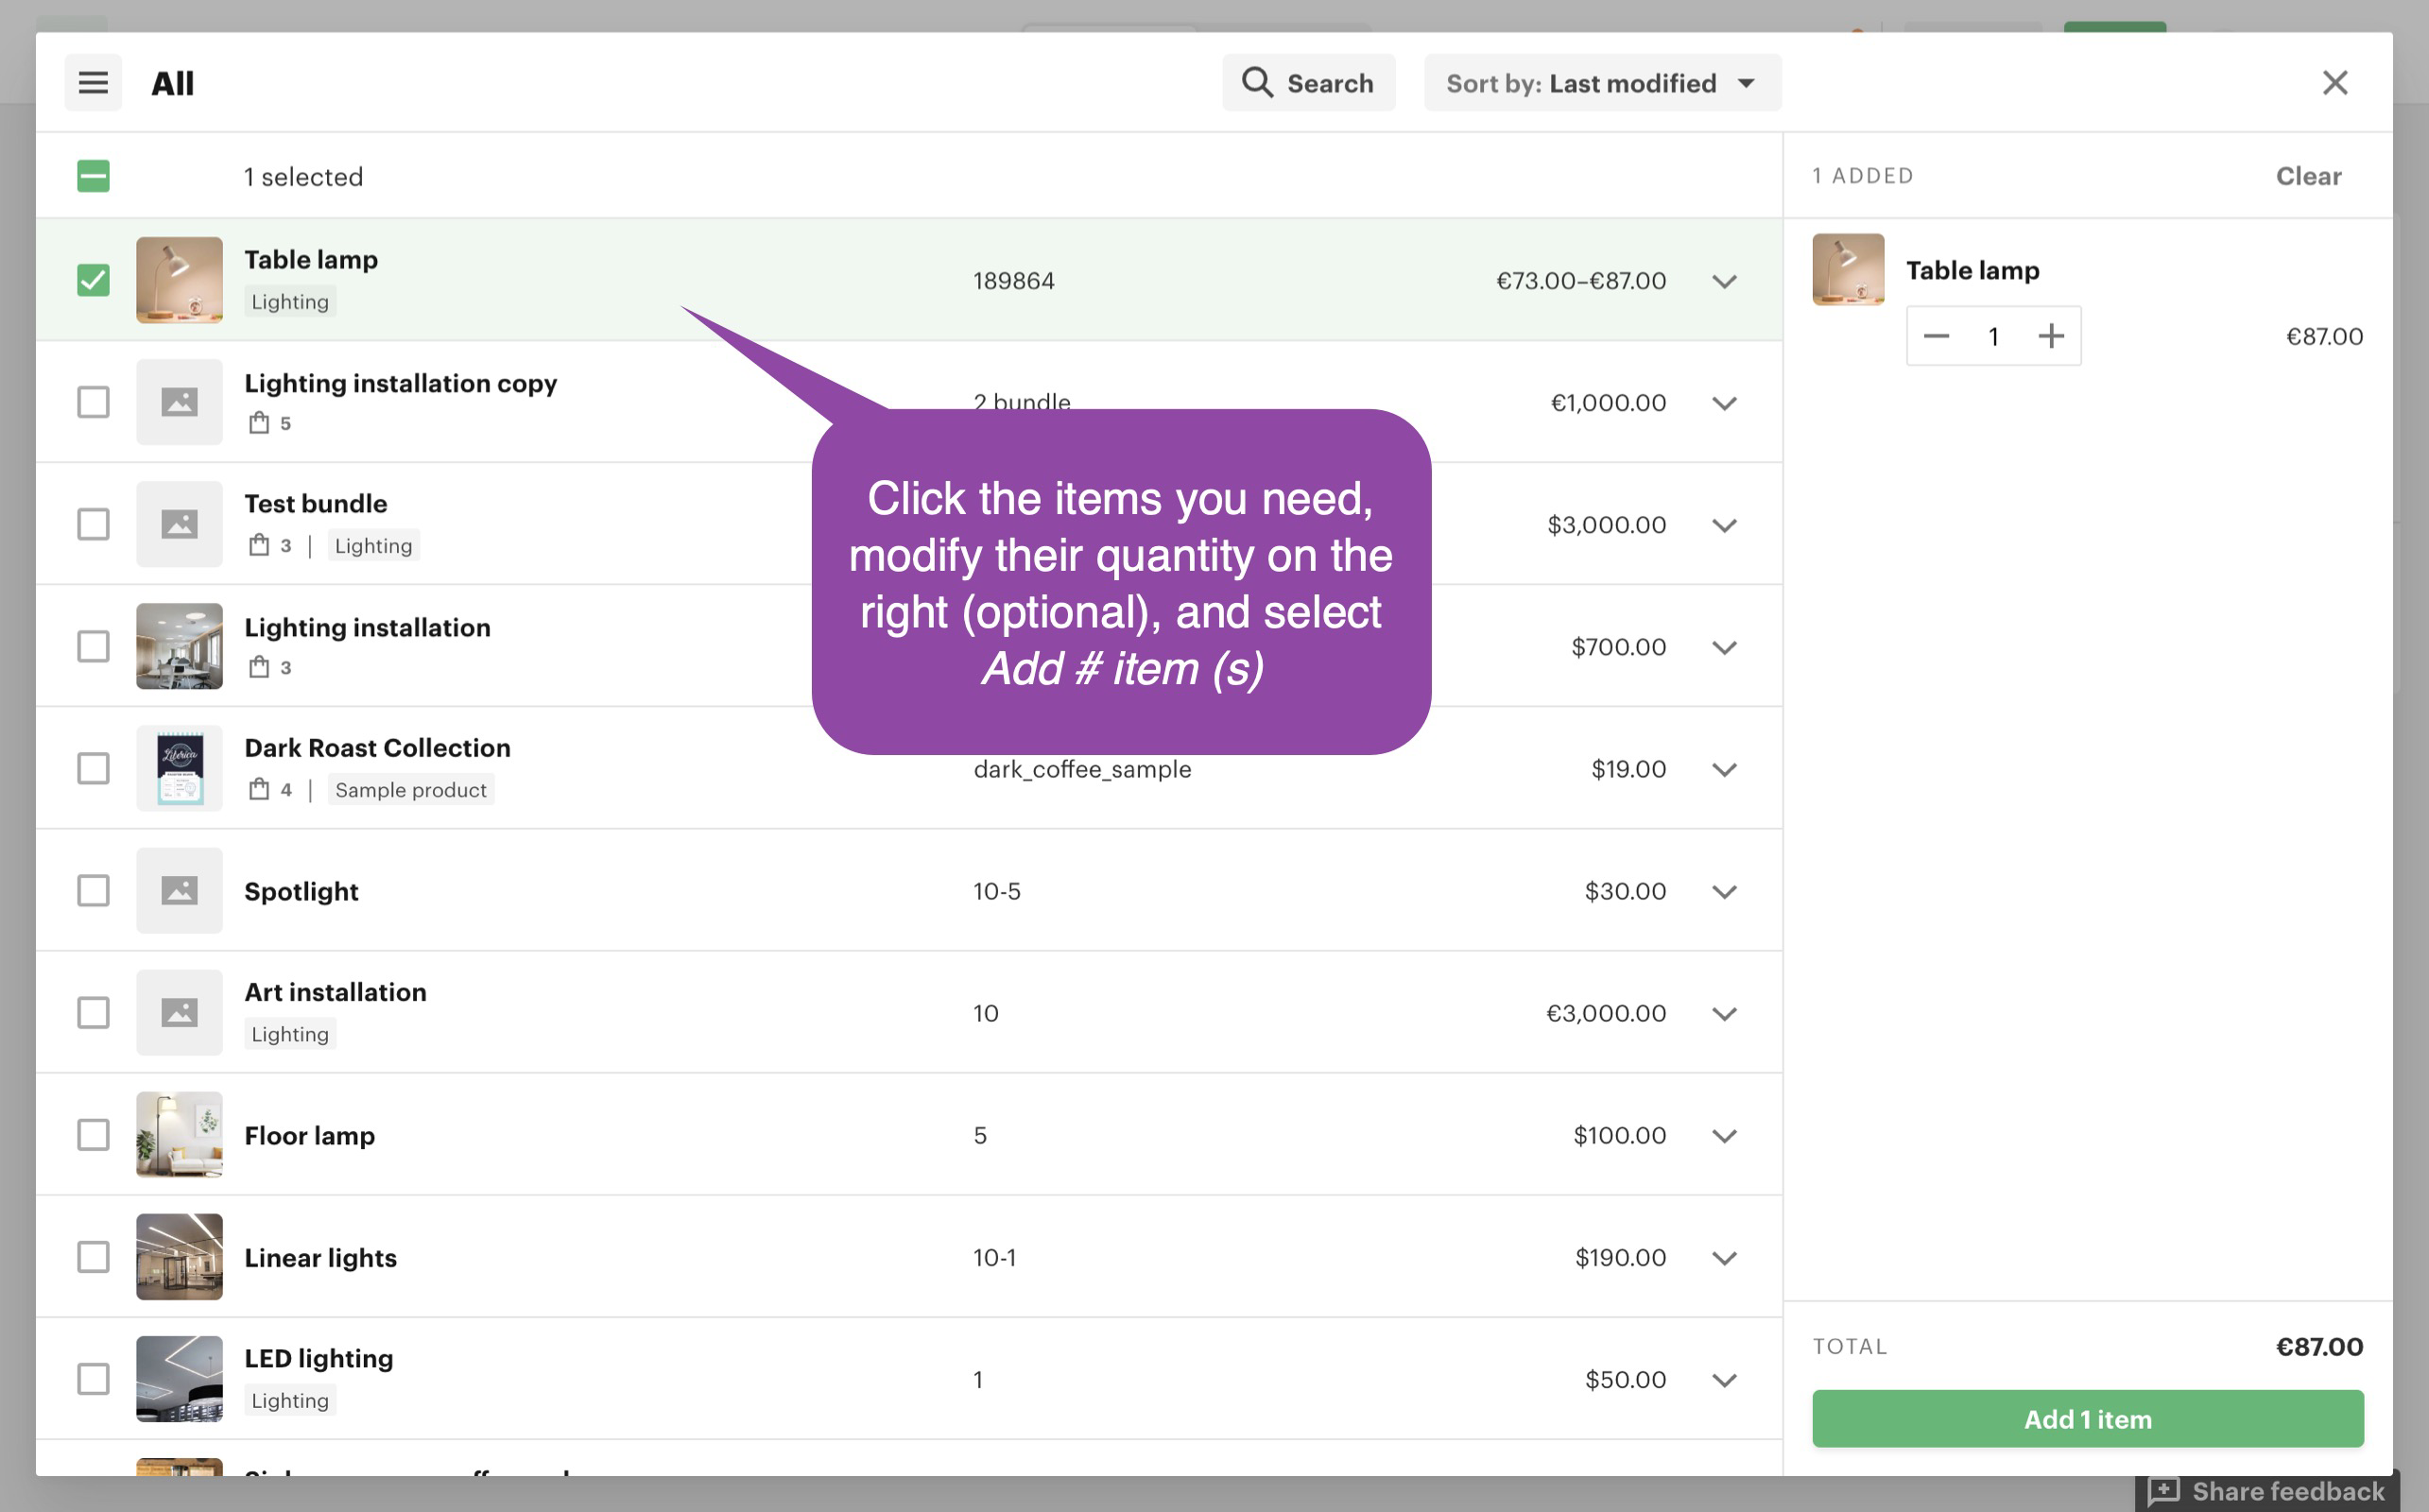
Task: Toggle the Table lamp checkbox
Action: tap(93, 281)
